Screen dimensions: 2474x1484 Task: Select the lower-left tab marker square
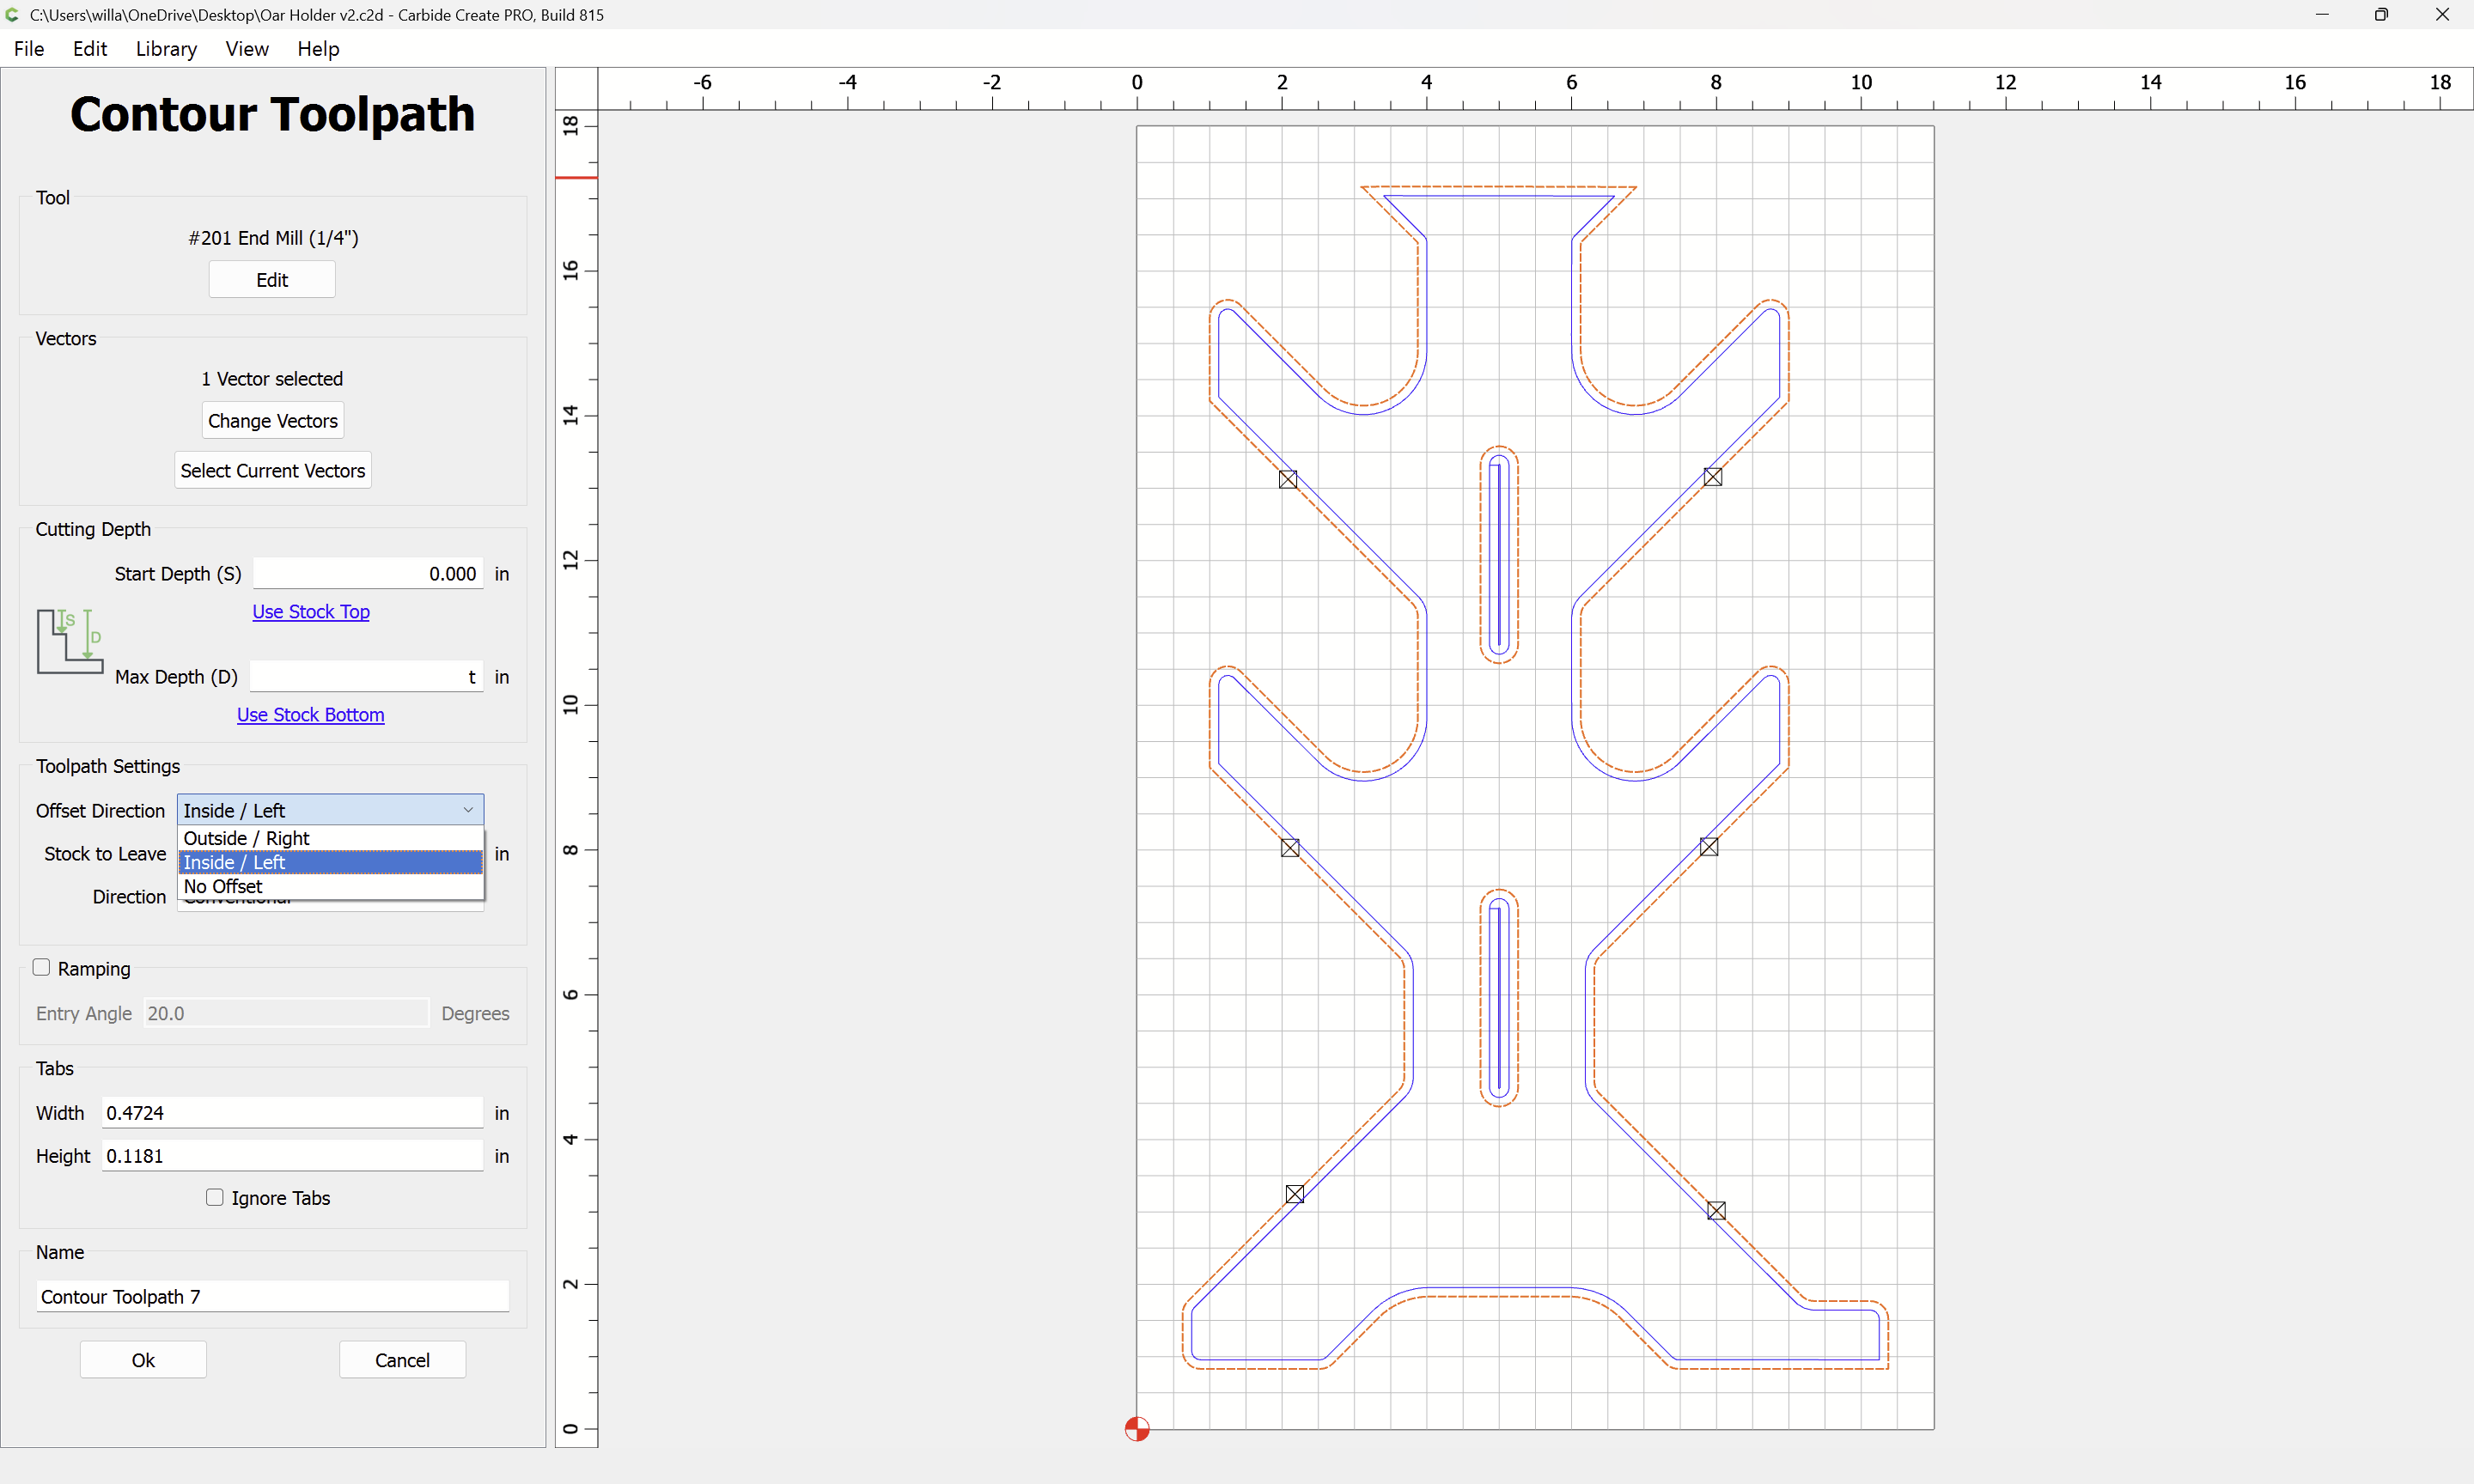(1295, 1194)
